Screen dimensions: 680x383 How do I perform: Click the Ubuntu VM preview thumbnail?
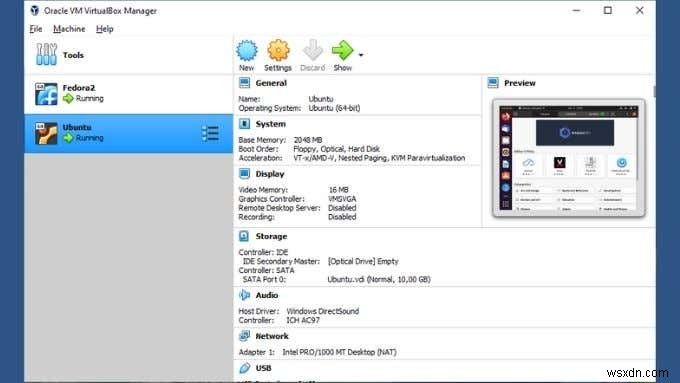point(569,158)
